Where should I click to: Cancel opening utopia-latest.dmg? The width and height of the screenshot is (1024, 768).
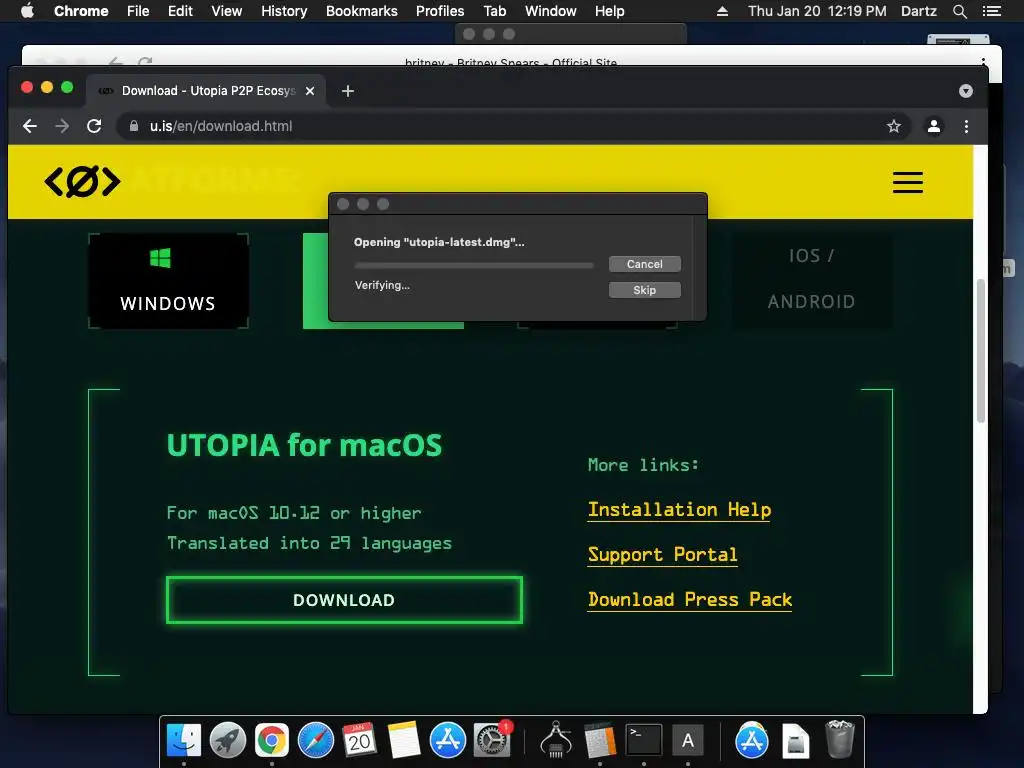[x=645, y=264]
